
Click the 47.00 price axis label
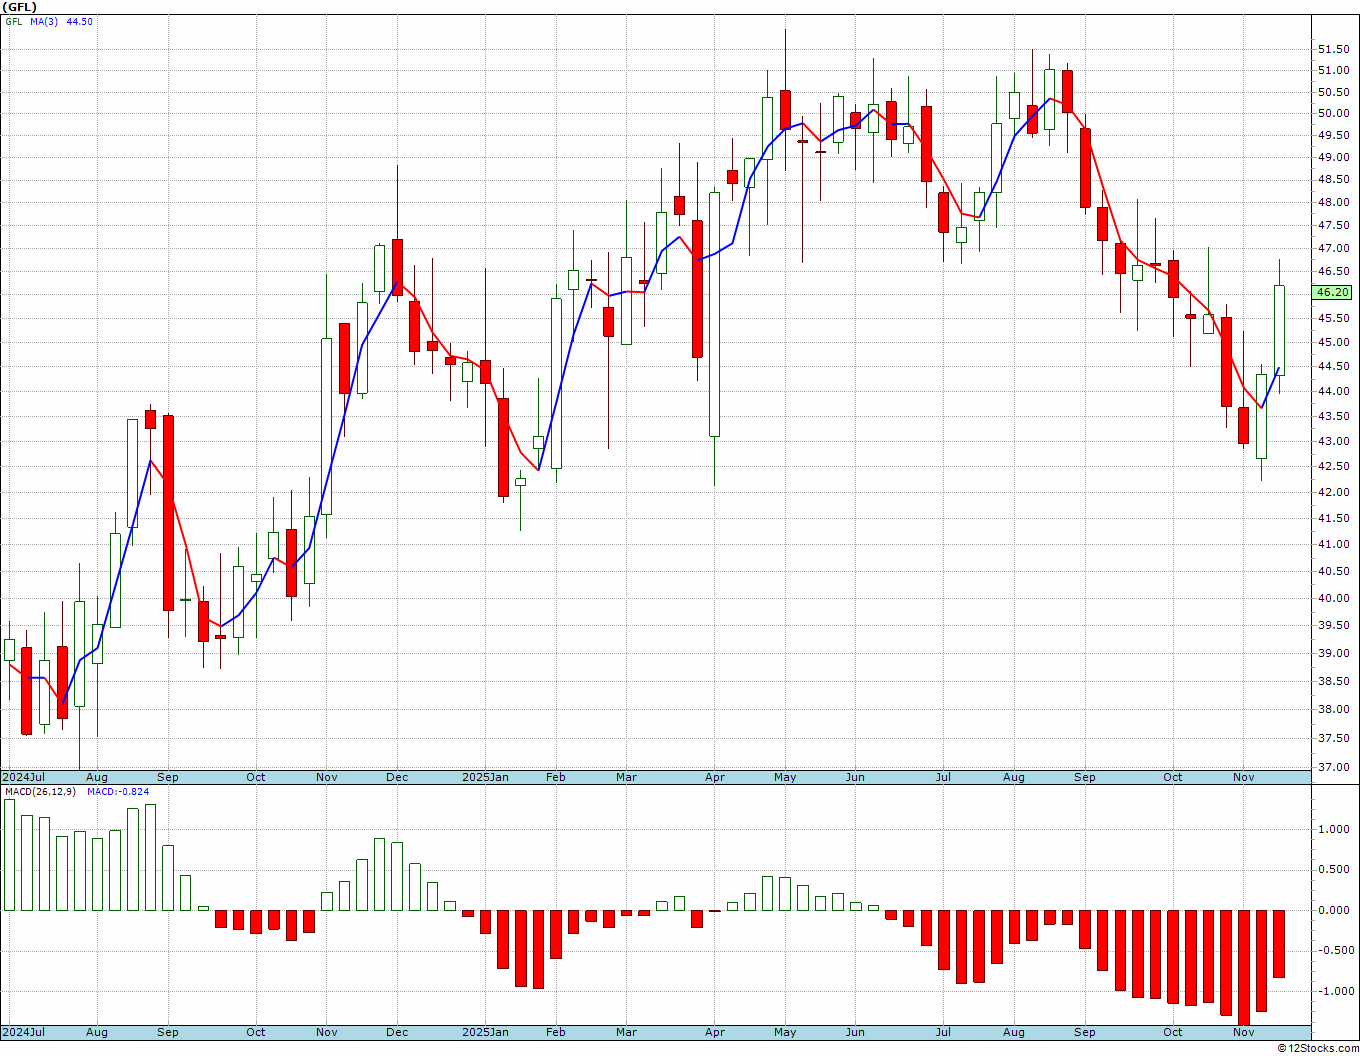tap(1332, 248)
